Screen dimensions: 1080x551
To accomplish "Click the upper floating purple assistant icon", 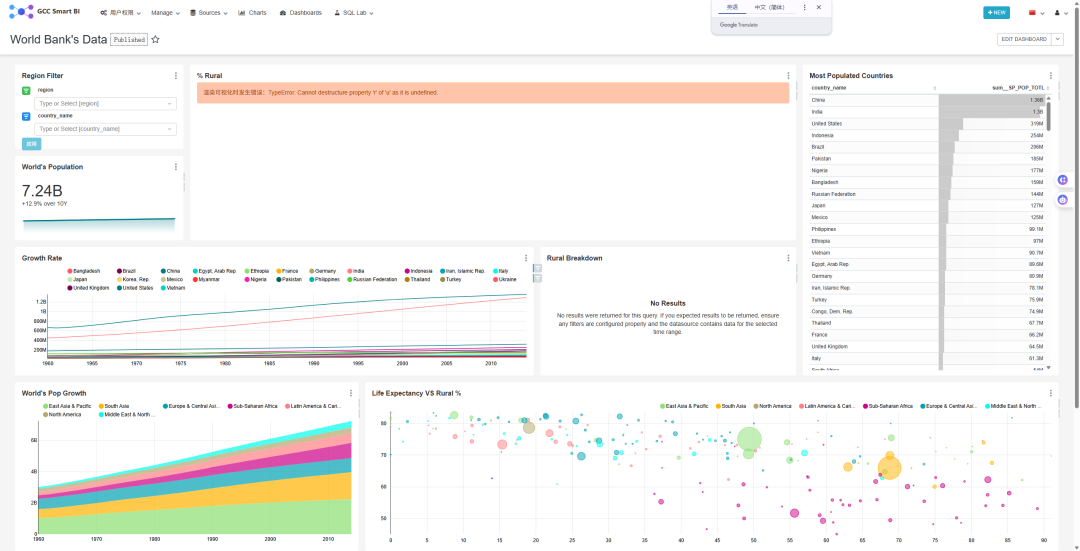I will [1063, 180].
